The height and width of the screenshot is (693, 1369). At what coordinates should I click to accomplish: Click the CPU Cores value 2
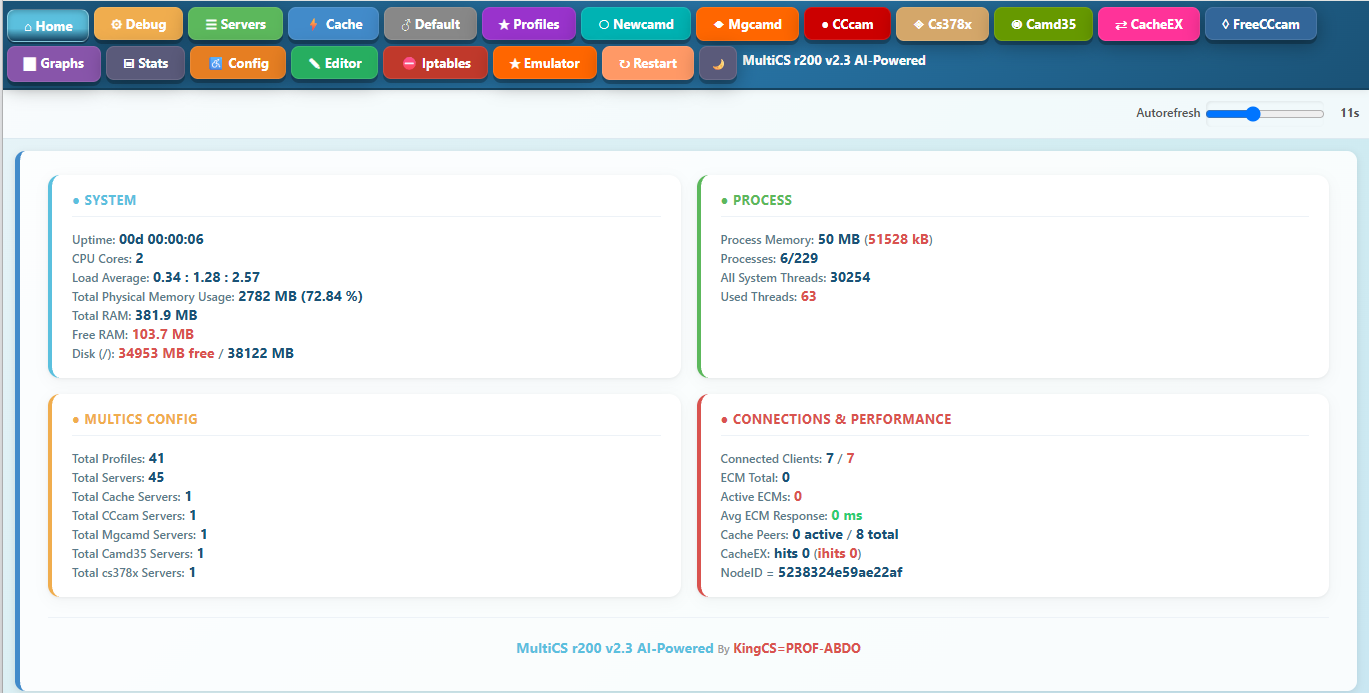click(140, 258)
